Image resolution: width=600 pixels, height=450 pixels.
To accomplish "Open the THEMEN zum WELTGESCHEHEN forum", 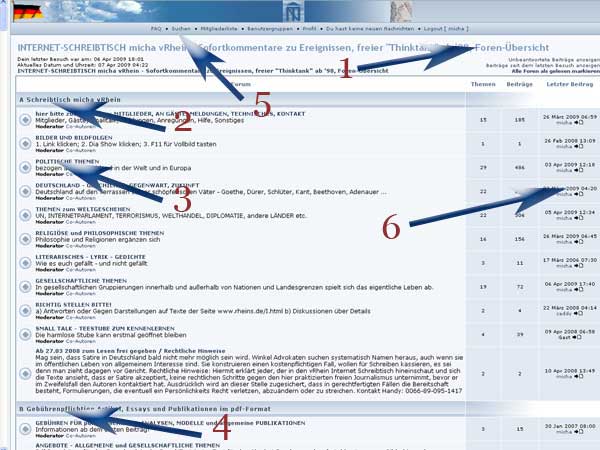I will coord(83,209).
